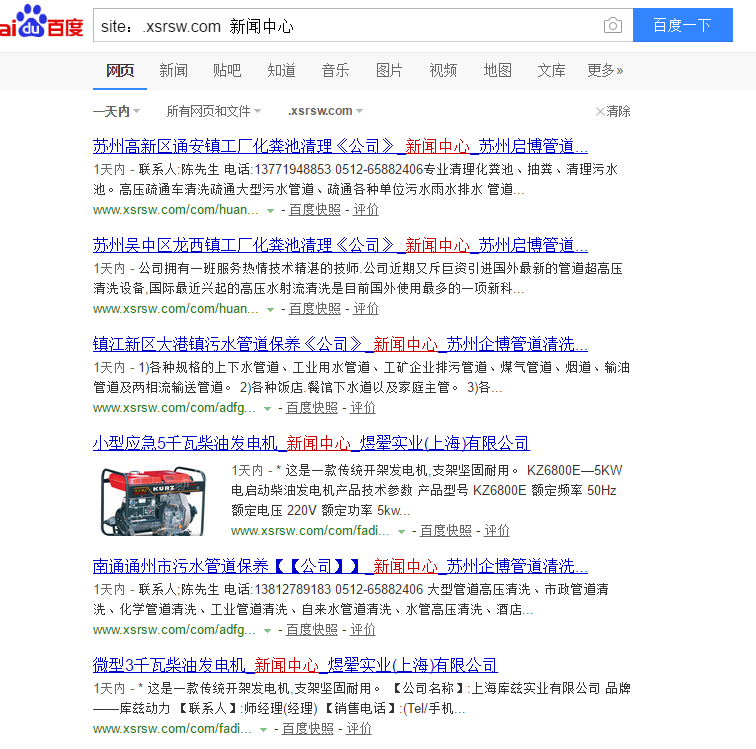Screen dimensions: 756x749
Task: Open the 知道 tab
Action: tap(282, 70)
